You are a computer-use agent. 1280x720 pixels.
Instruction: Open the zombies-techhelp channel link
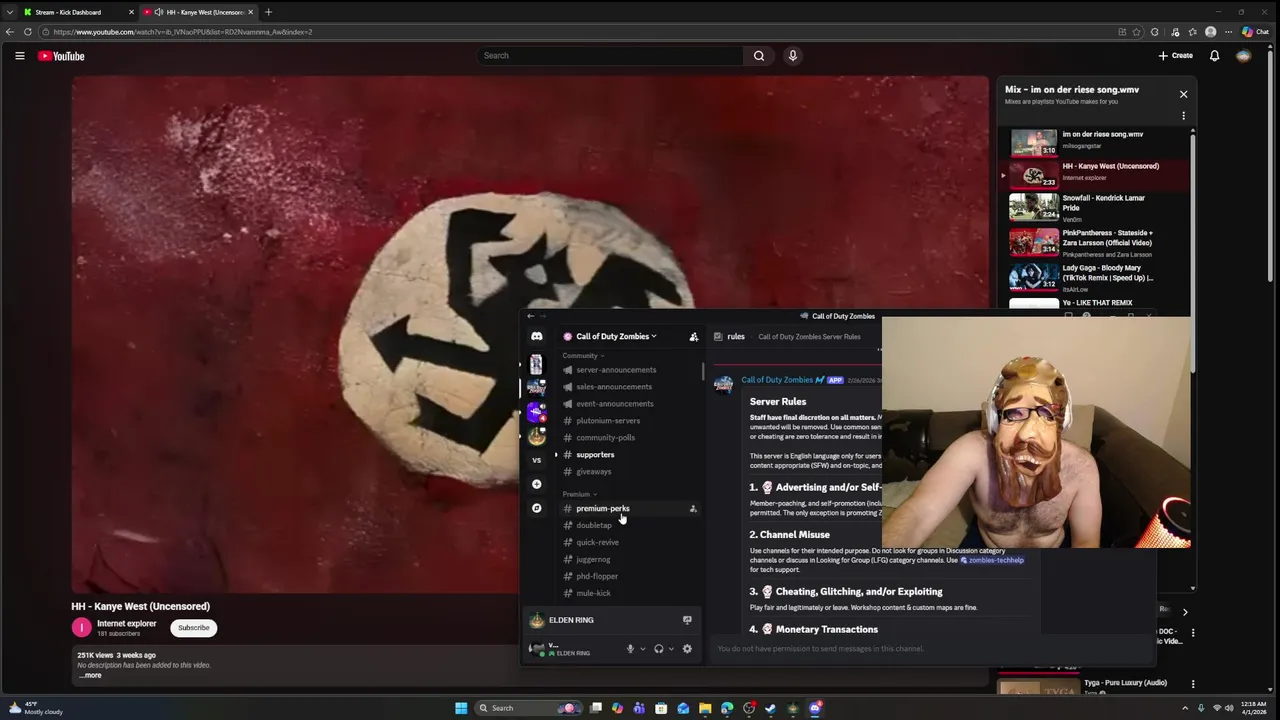pos(992,560)
